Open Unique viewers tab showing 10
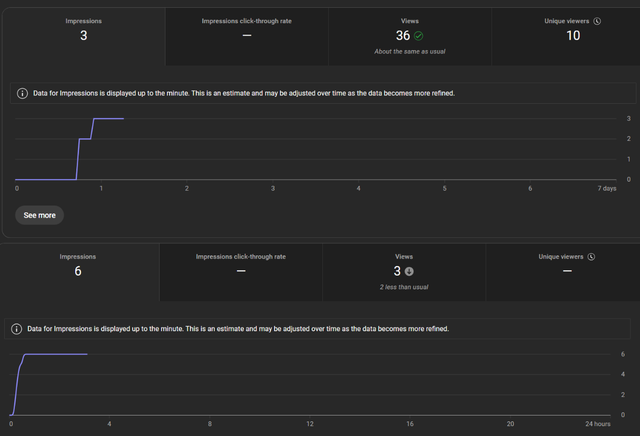The height and width of the screenshot is (436, 640). [x=567, y=37]
